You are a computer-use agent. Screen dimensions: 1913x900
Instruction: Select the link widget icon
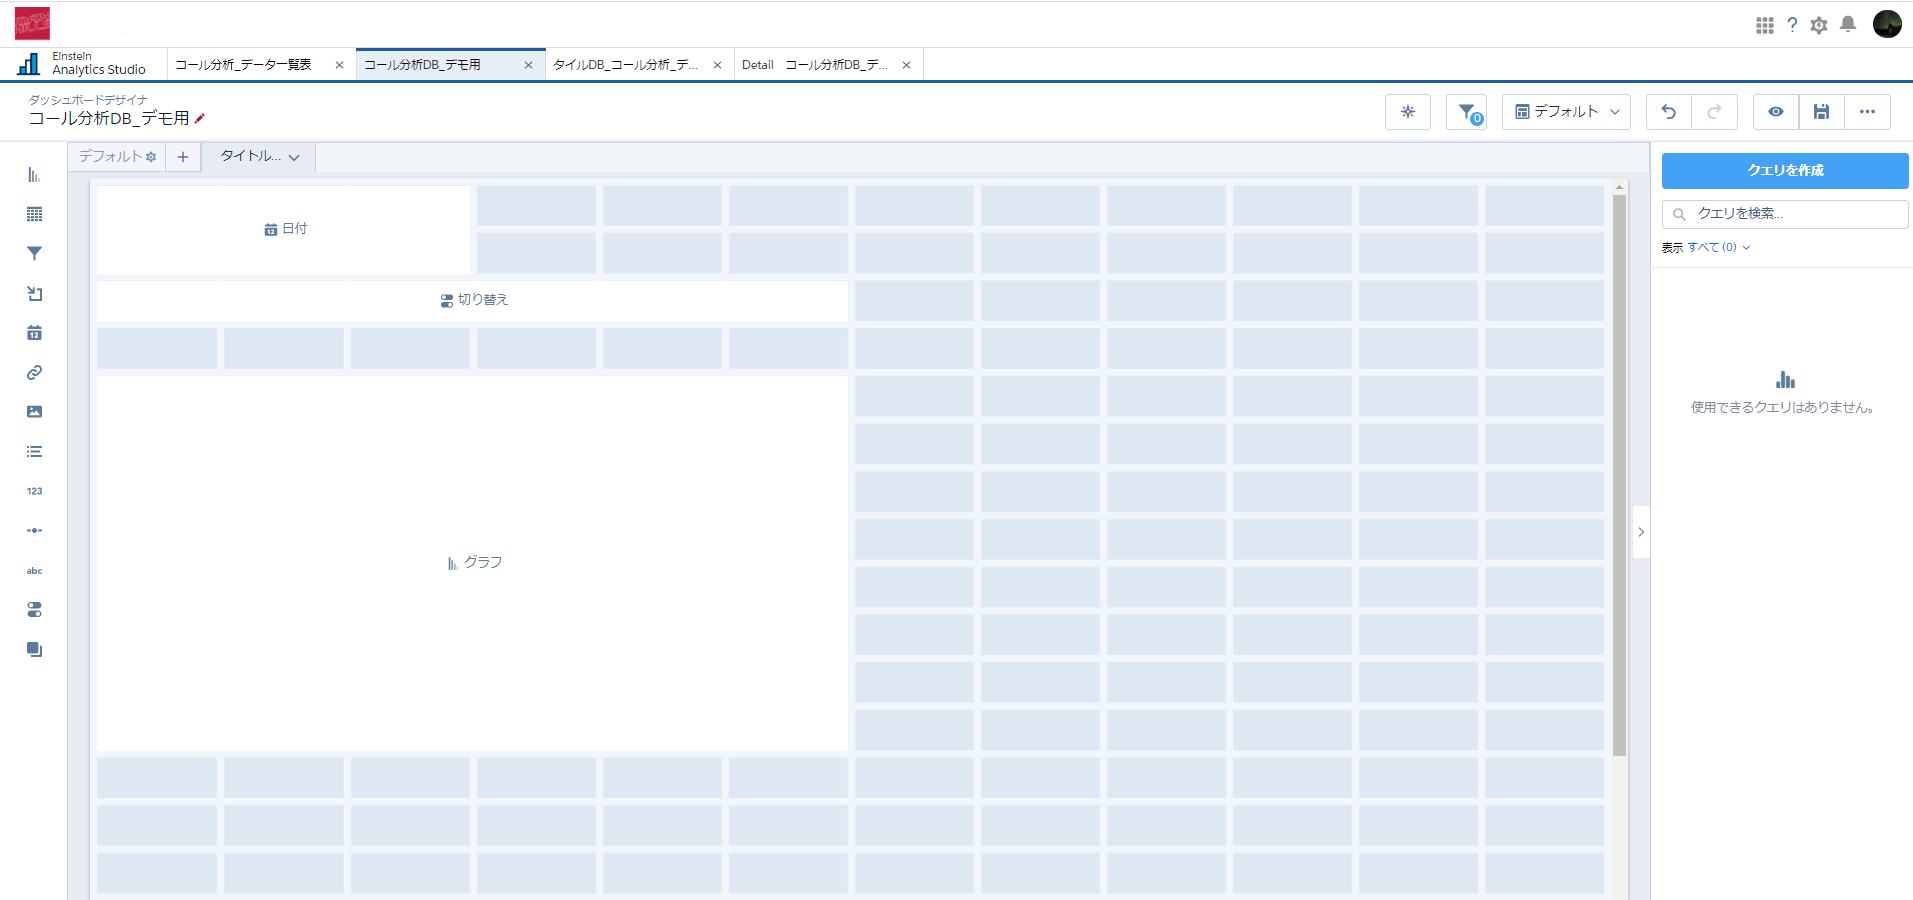click(34, 372)
